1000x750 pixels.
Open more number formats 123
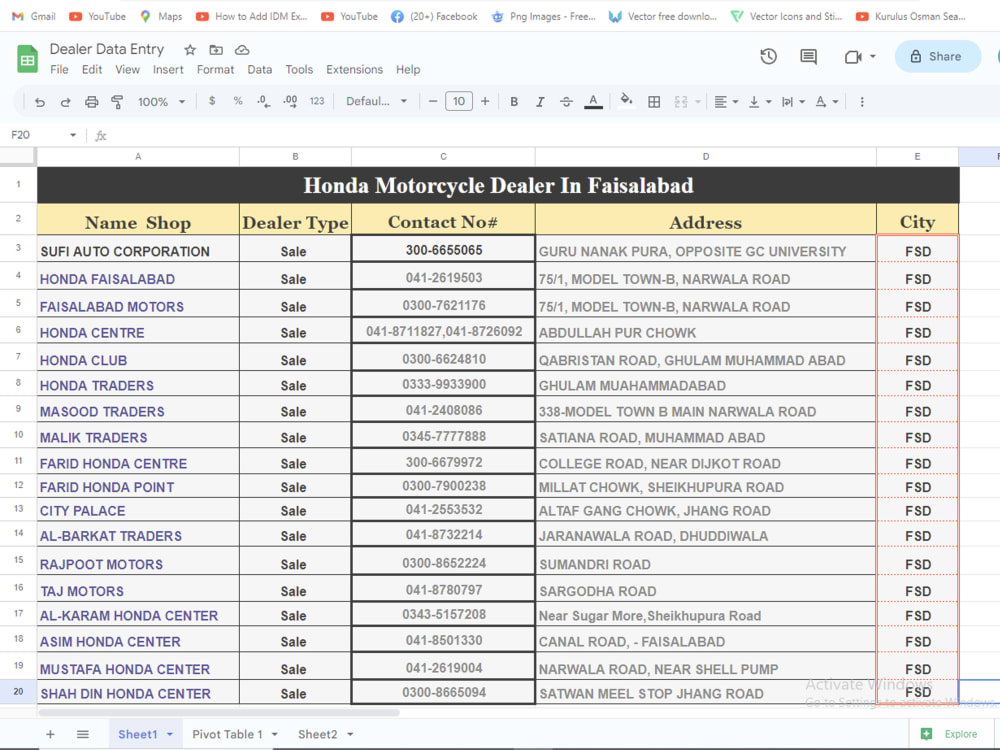(317, 101)
